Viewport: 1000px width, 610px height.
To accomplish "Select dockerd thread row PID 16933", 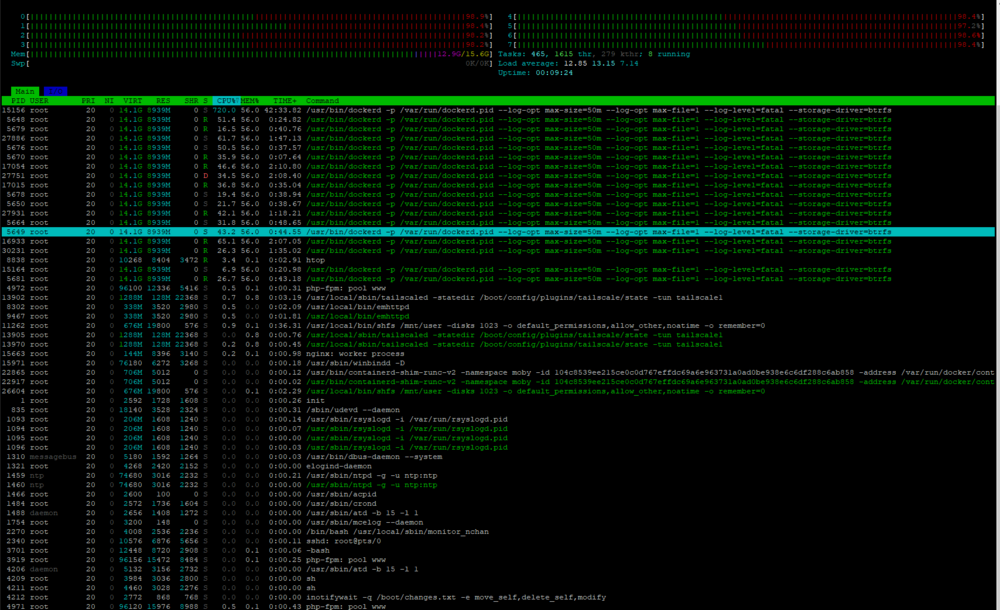I will tap(497, 241).
